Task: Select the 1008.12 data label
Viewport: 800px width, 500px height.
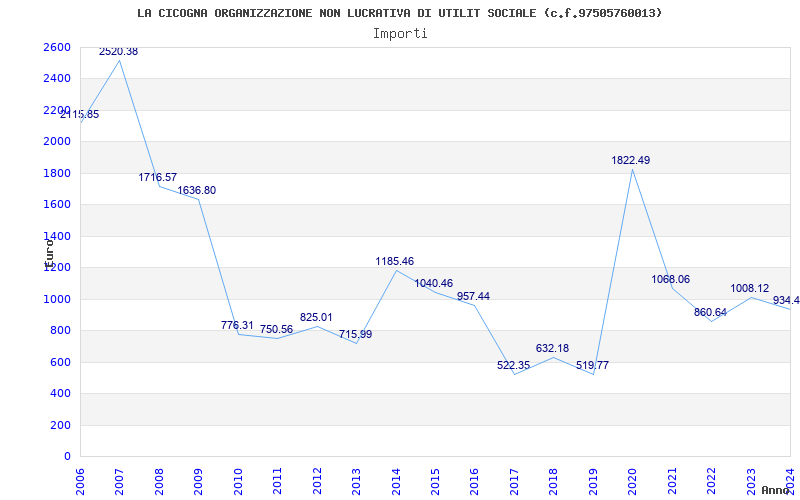Action: (750, 288)
